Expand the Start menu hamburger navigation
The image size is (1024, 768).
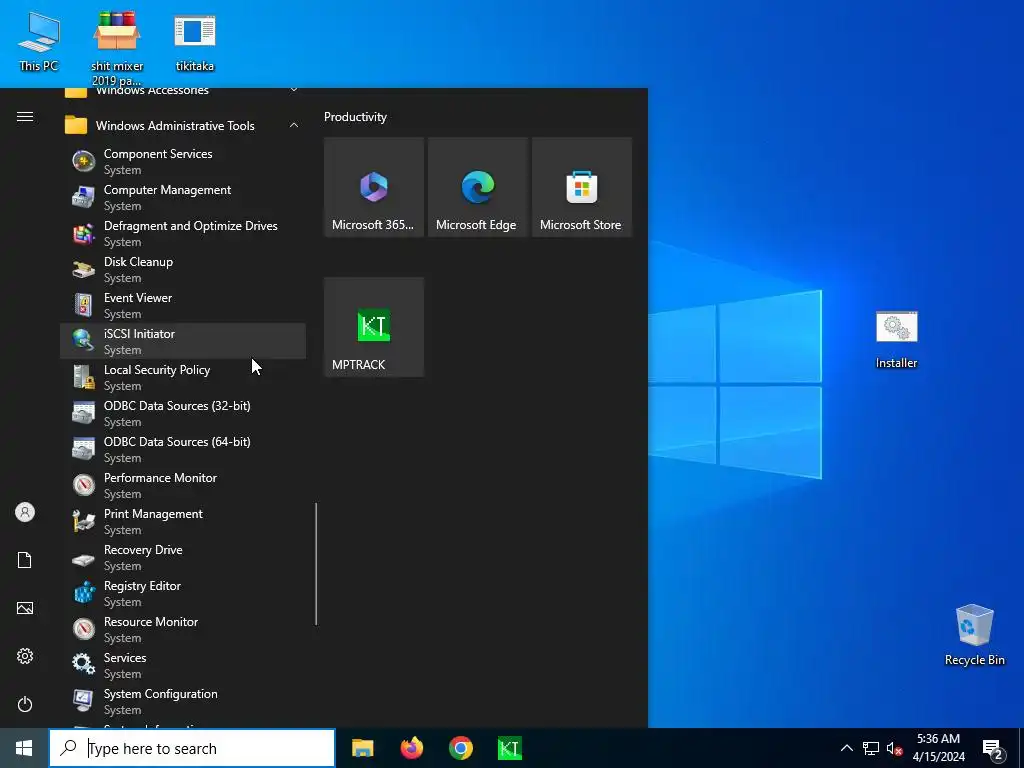coord(25,117)
